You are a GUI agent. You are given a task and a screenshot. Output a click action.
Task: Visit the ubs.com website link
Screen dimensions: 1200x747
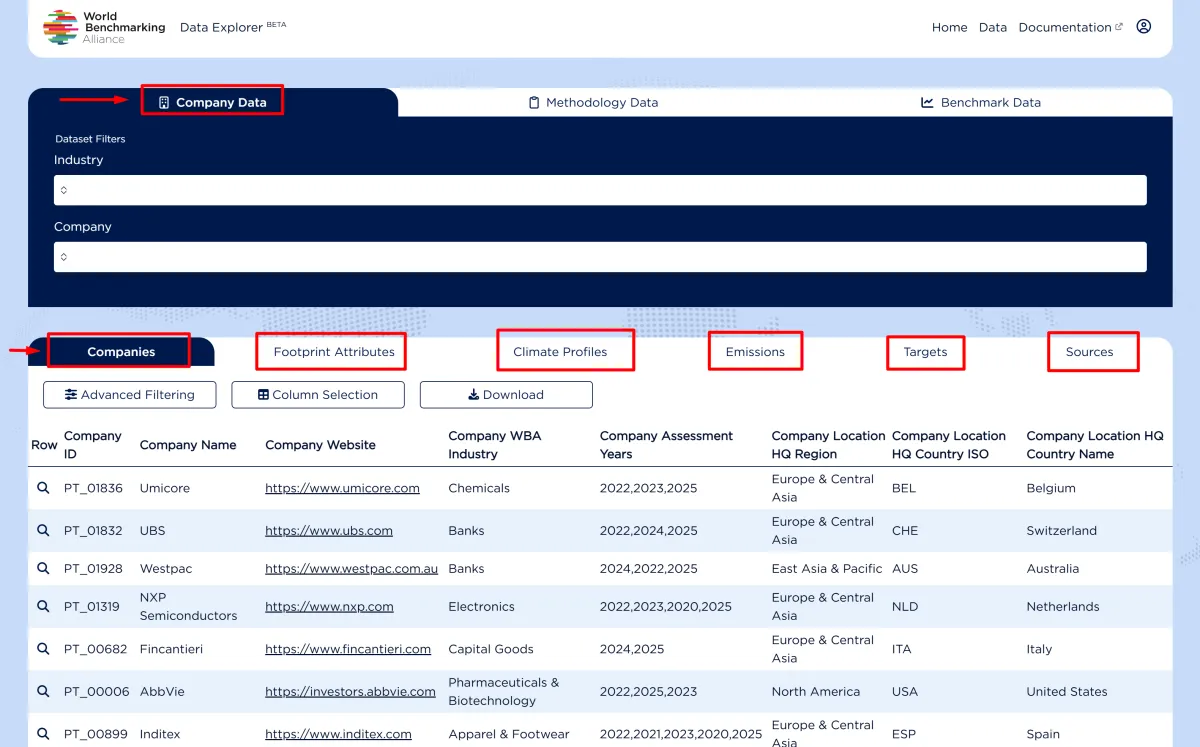tap(329, 530)
